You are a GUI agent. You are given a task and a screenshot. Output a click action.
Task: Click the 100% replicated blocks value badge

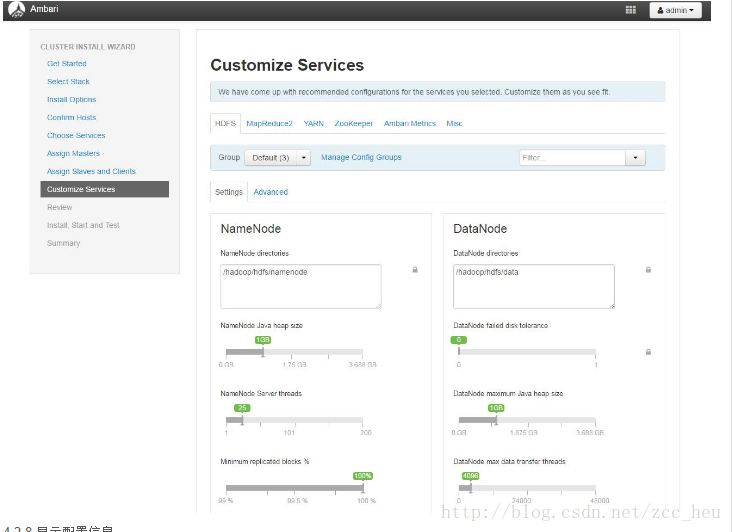click(363, 476)
